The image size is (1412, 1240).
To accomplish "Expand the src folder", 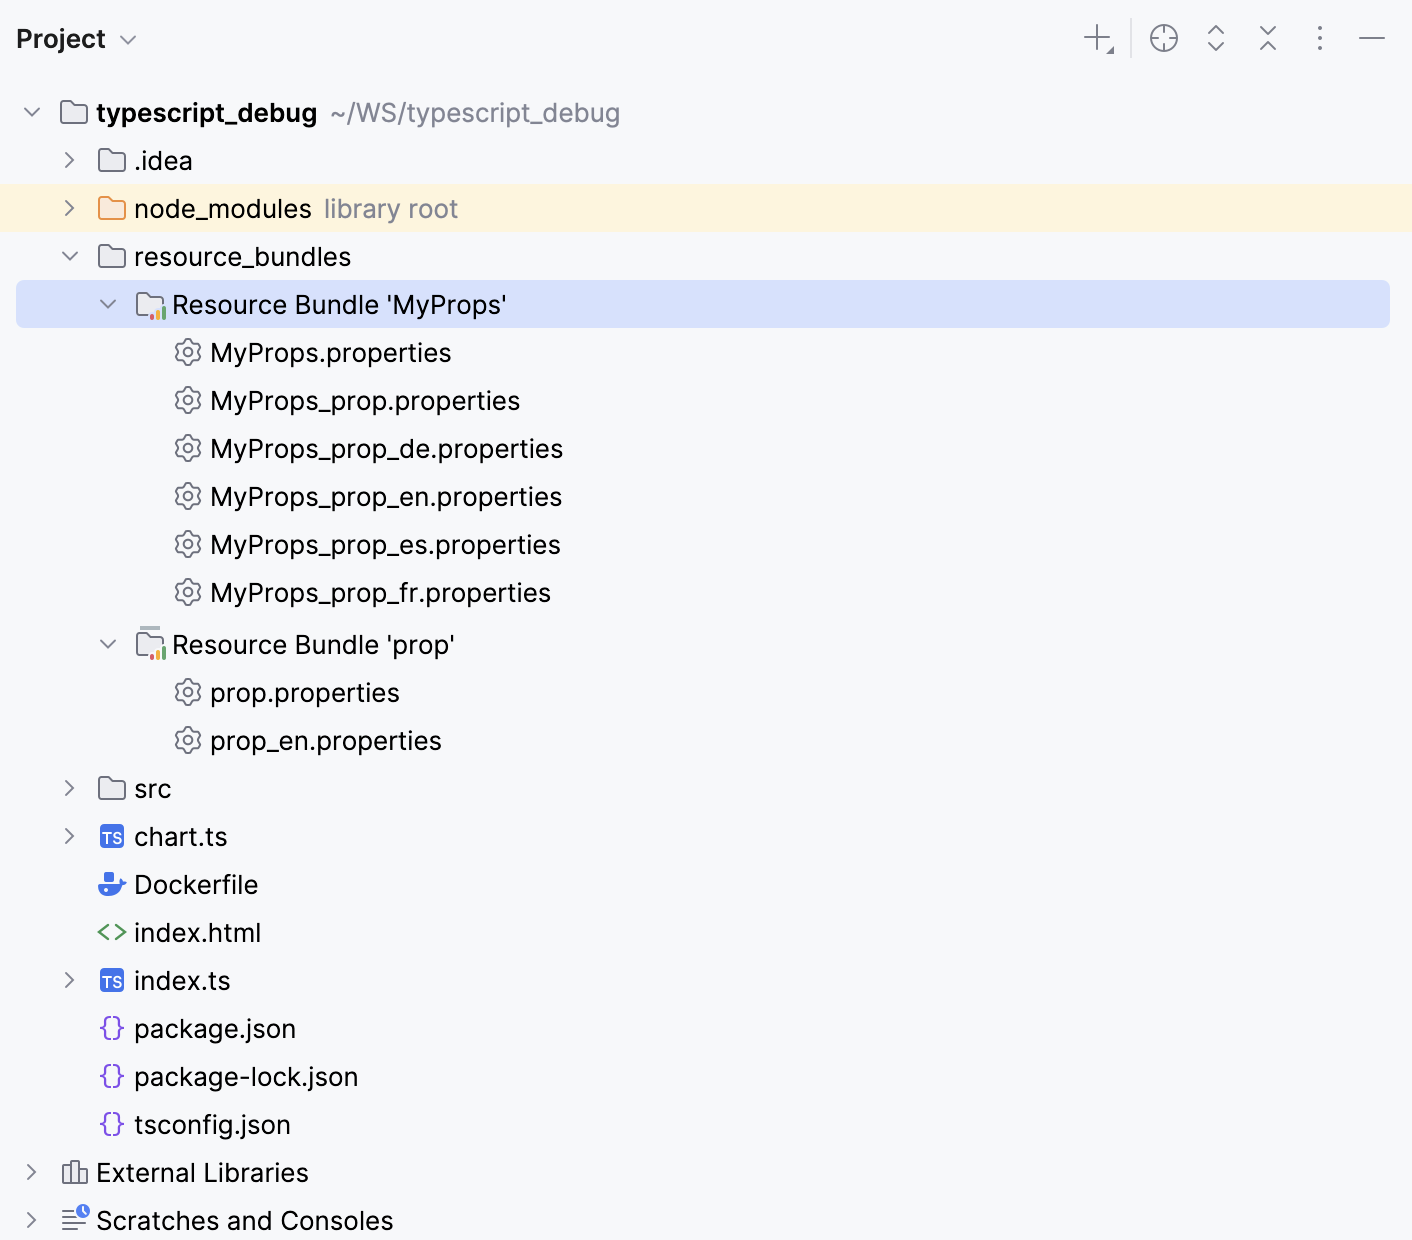I will [x=69, y=788].
